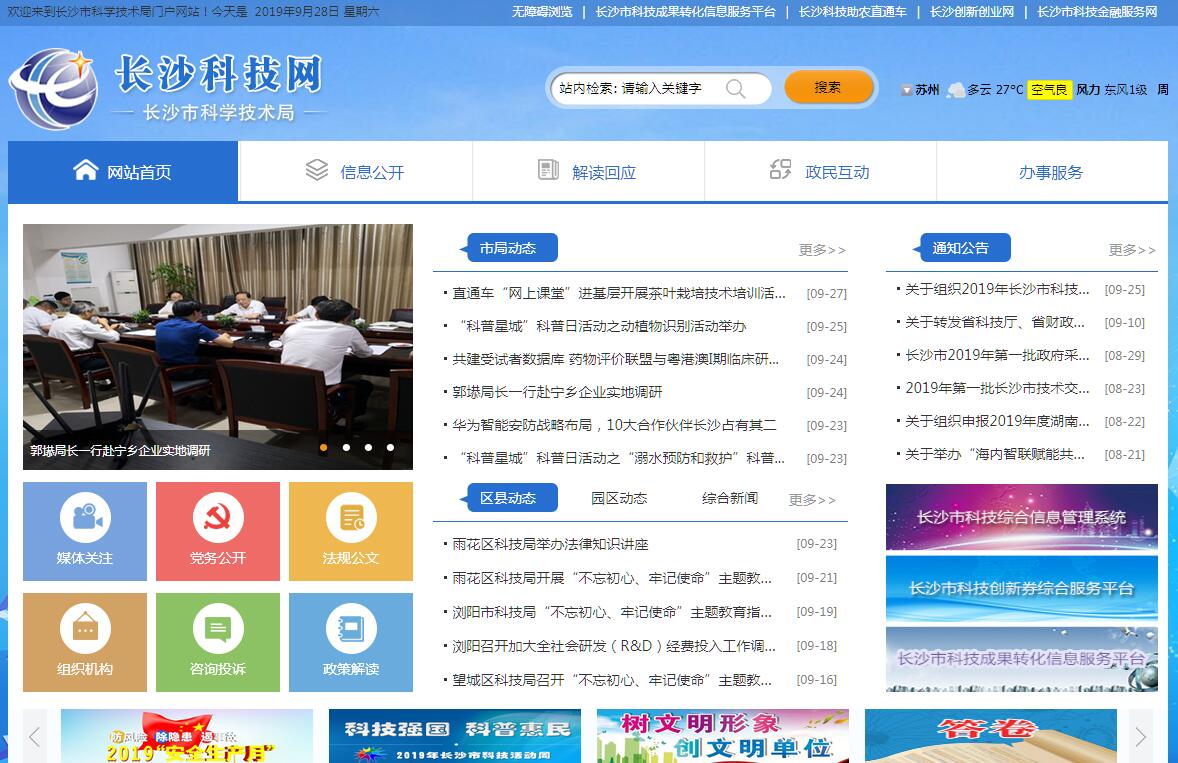
Task: Click the magnifier icon in search box
Action: tap(736, 88)
